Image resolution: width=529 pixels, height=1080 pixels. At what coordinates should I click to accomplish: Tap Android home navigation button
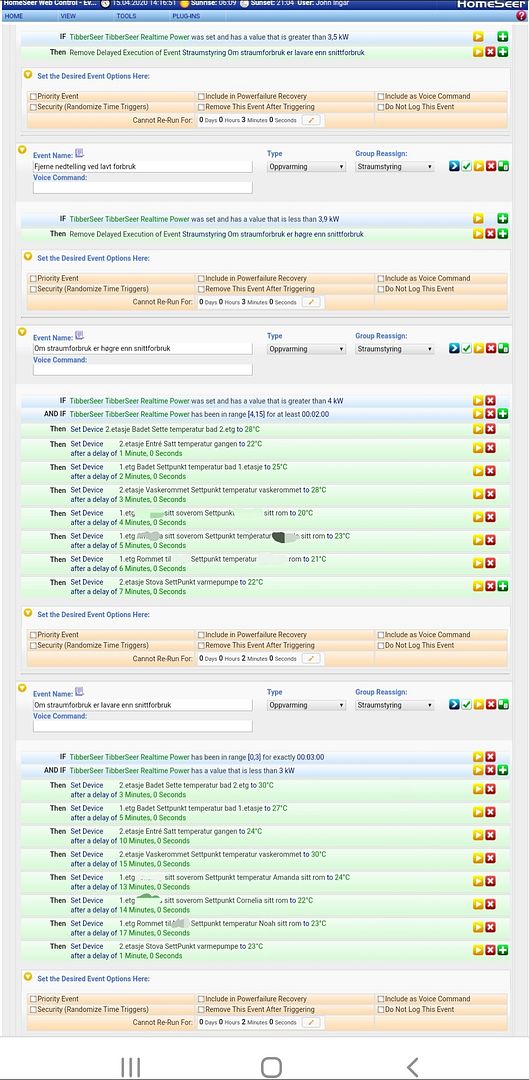271,1067
